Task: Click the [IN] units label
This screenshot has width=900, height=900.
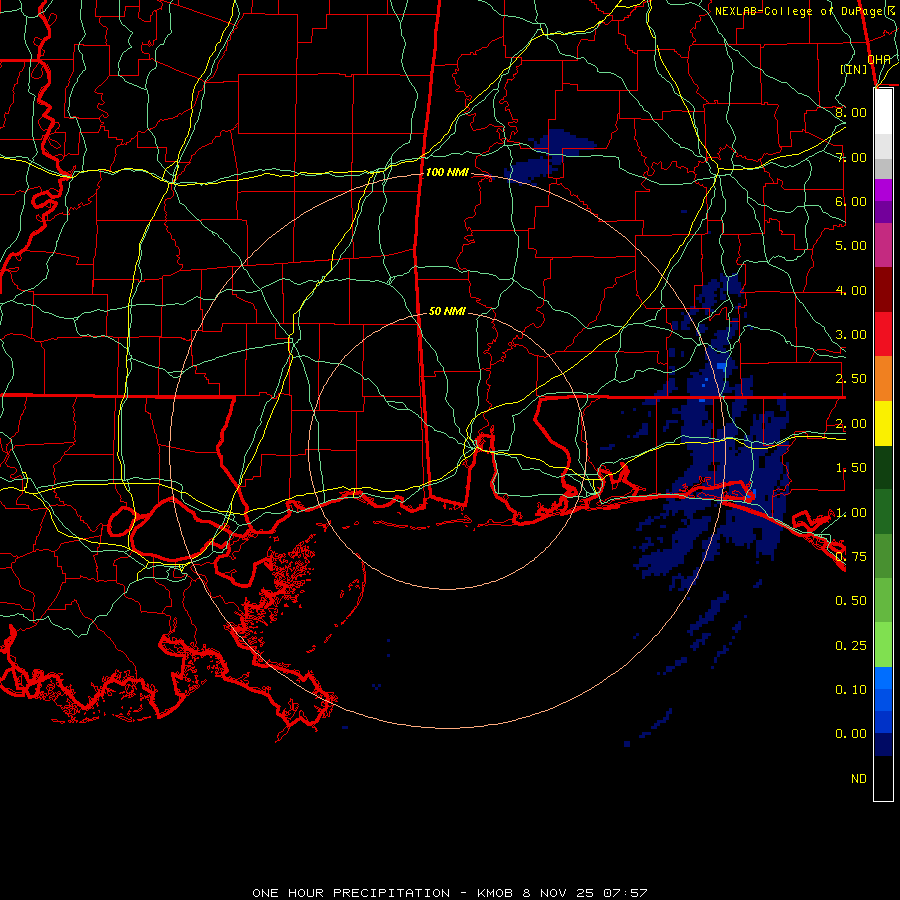Action: pyautogui.click(x=854, y=69)
